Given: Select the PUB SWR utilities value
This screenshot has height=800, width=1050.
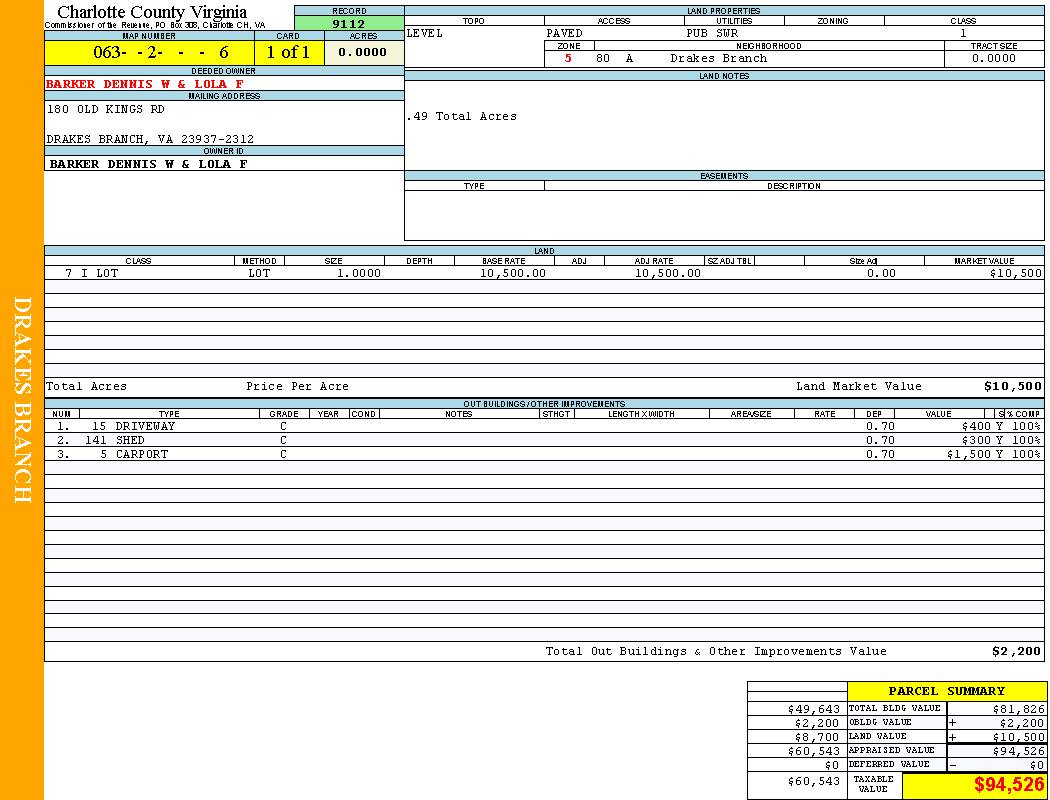Looking at the screenshot, I should 712,33.
